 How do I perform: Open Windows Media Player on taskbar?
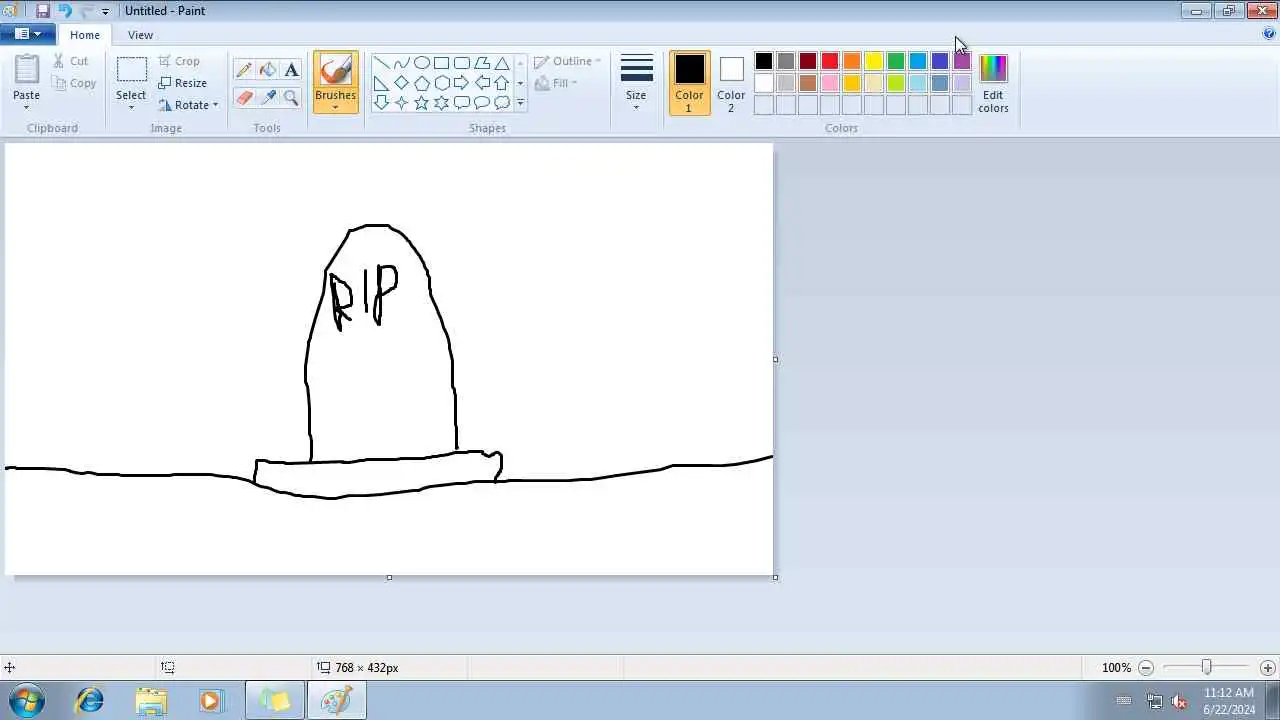tap(211, 701)
